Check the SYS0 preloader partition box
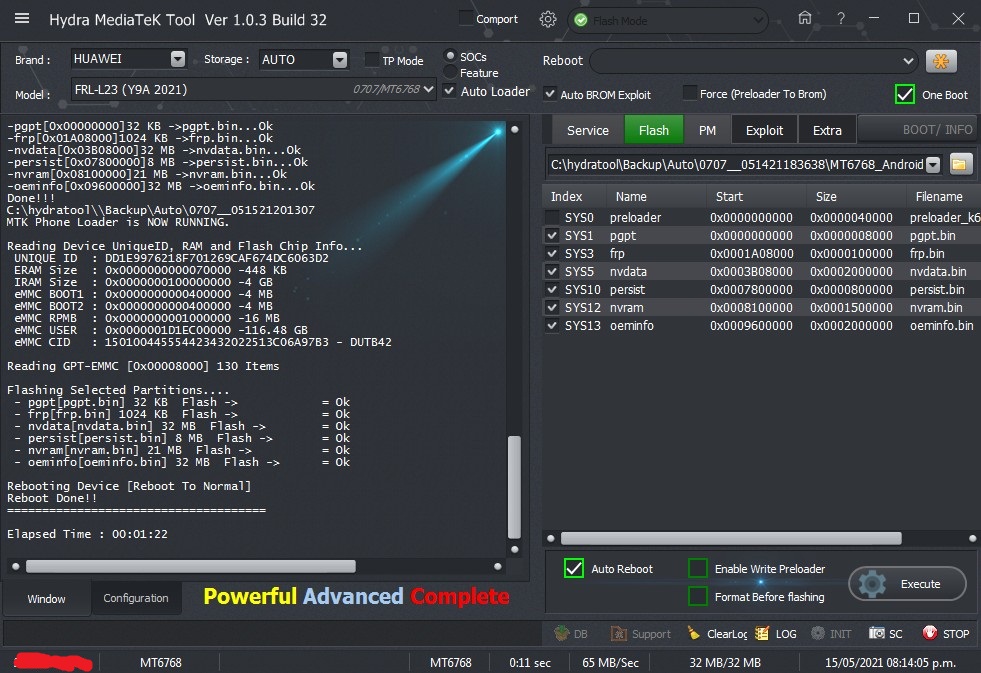981x673 pixels. pos(553,217)
